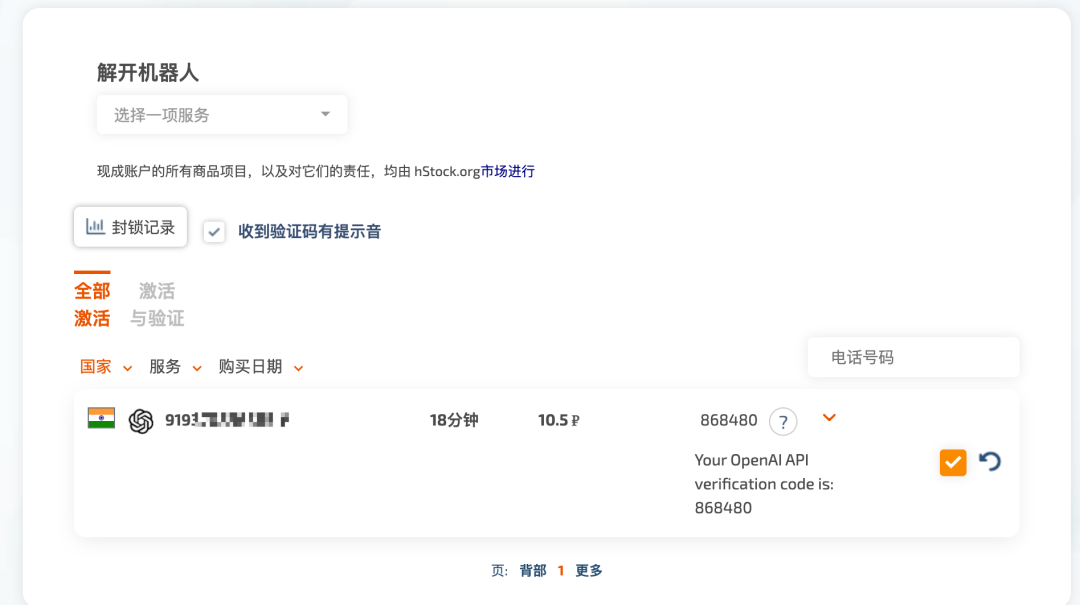Viewport: 1080px width, 605px height.
Task: Toggle the 收到验证码有提示音 checkbox
Action: tap(214, 232)
